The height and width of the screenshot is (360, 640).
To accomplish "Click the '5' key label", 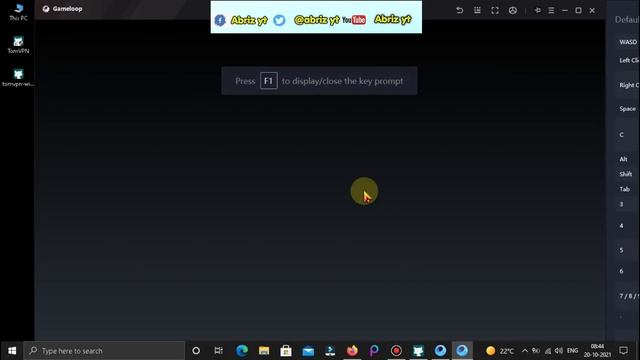I will click(x=621, y=250).
